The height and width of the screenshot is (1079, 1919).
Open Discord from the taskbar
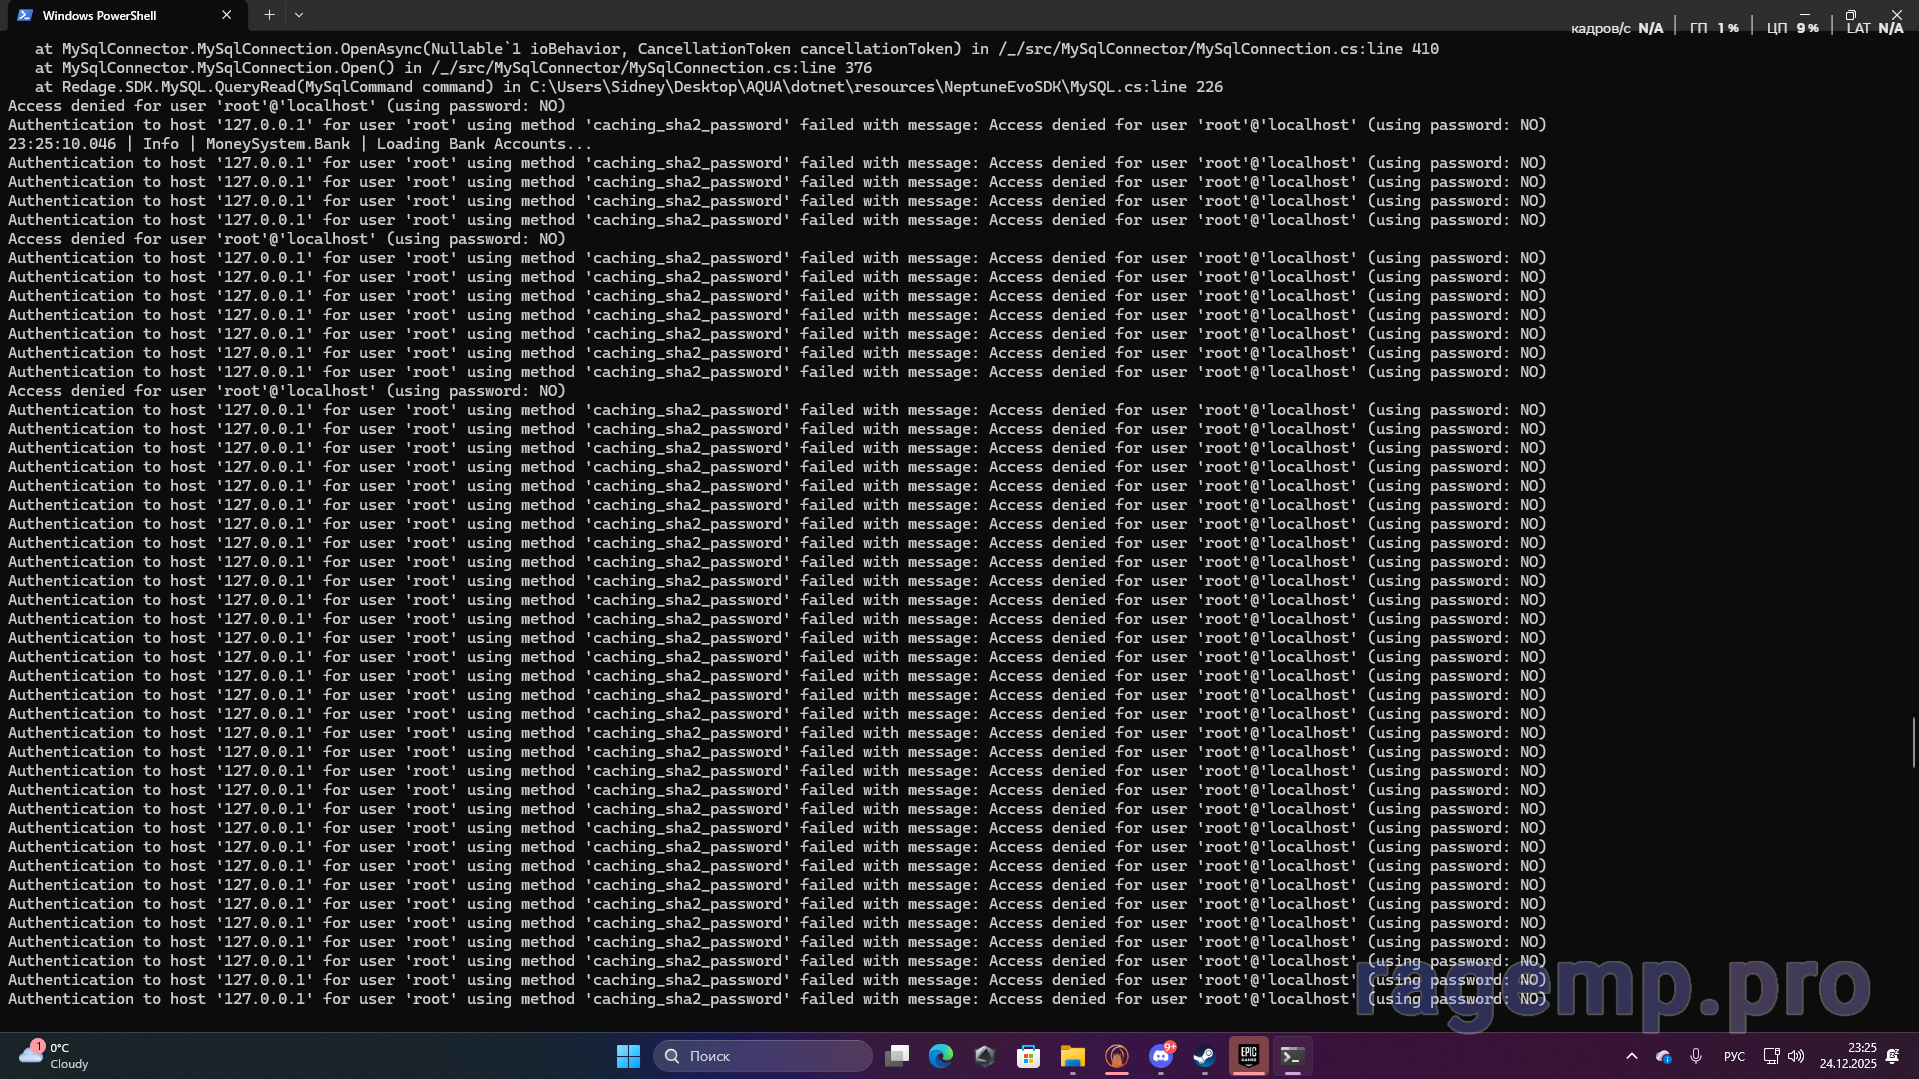pos(1160,1056)
